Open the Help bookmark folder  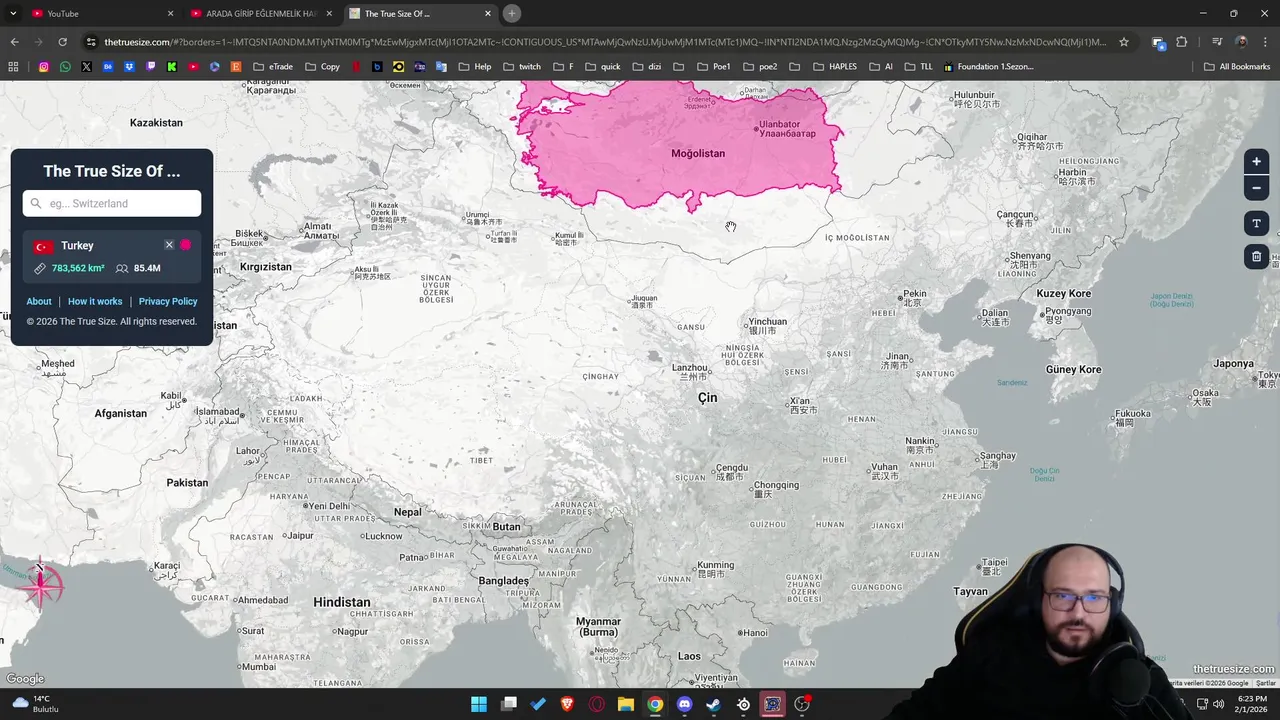475,67
